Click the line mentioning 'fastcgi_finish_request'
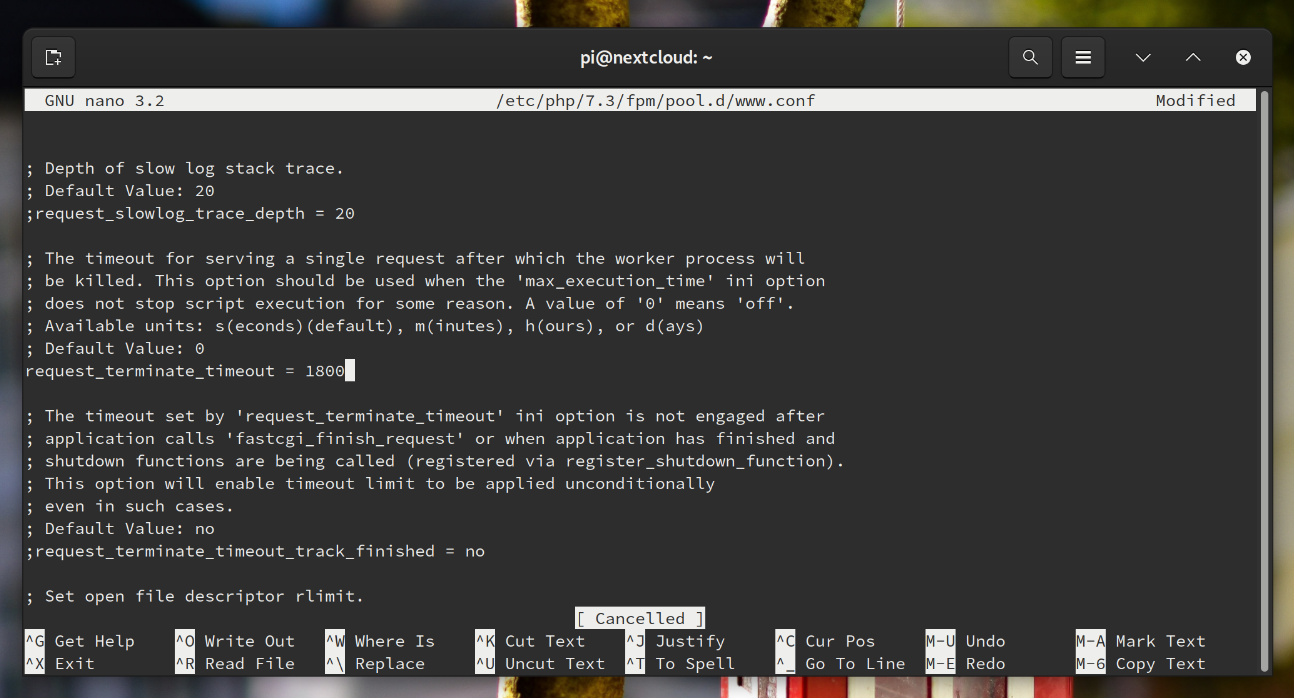This screenshot has width=1294, height=698. click(x=430, y=438)
